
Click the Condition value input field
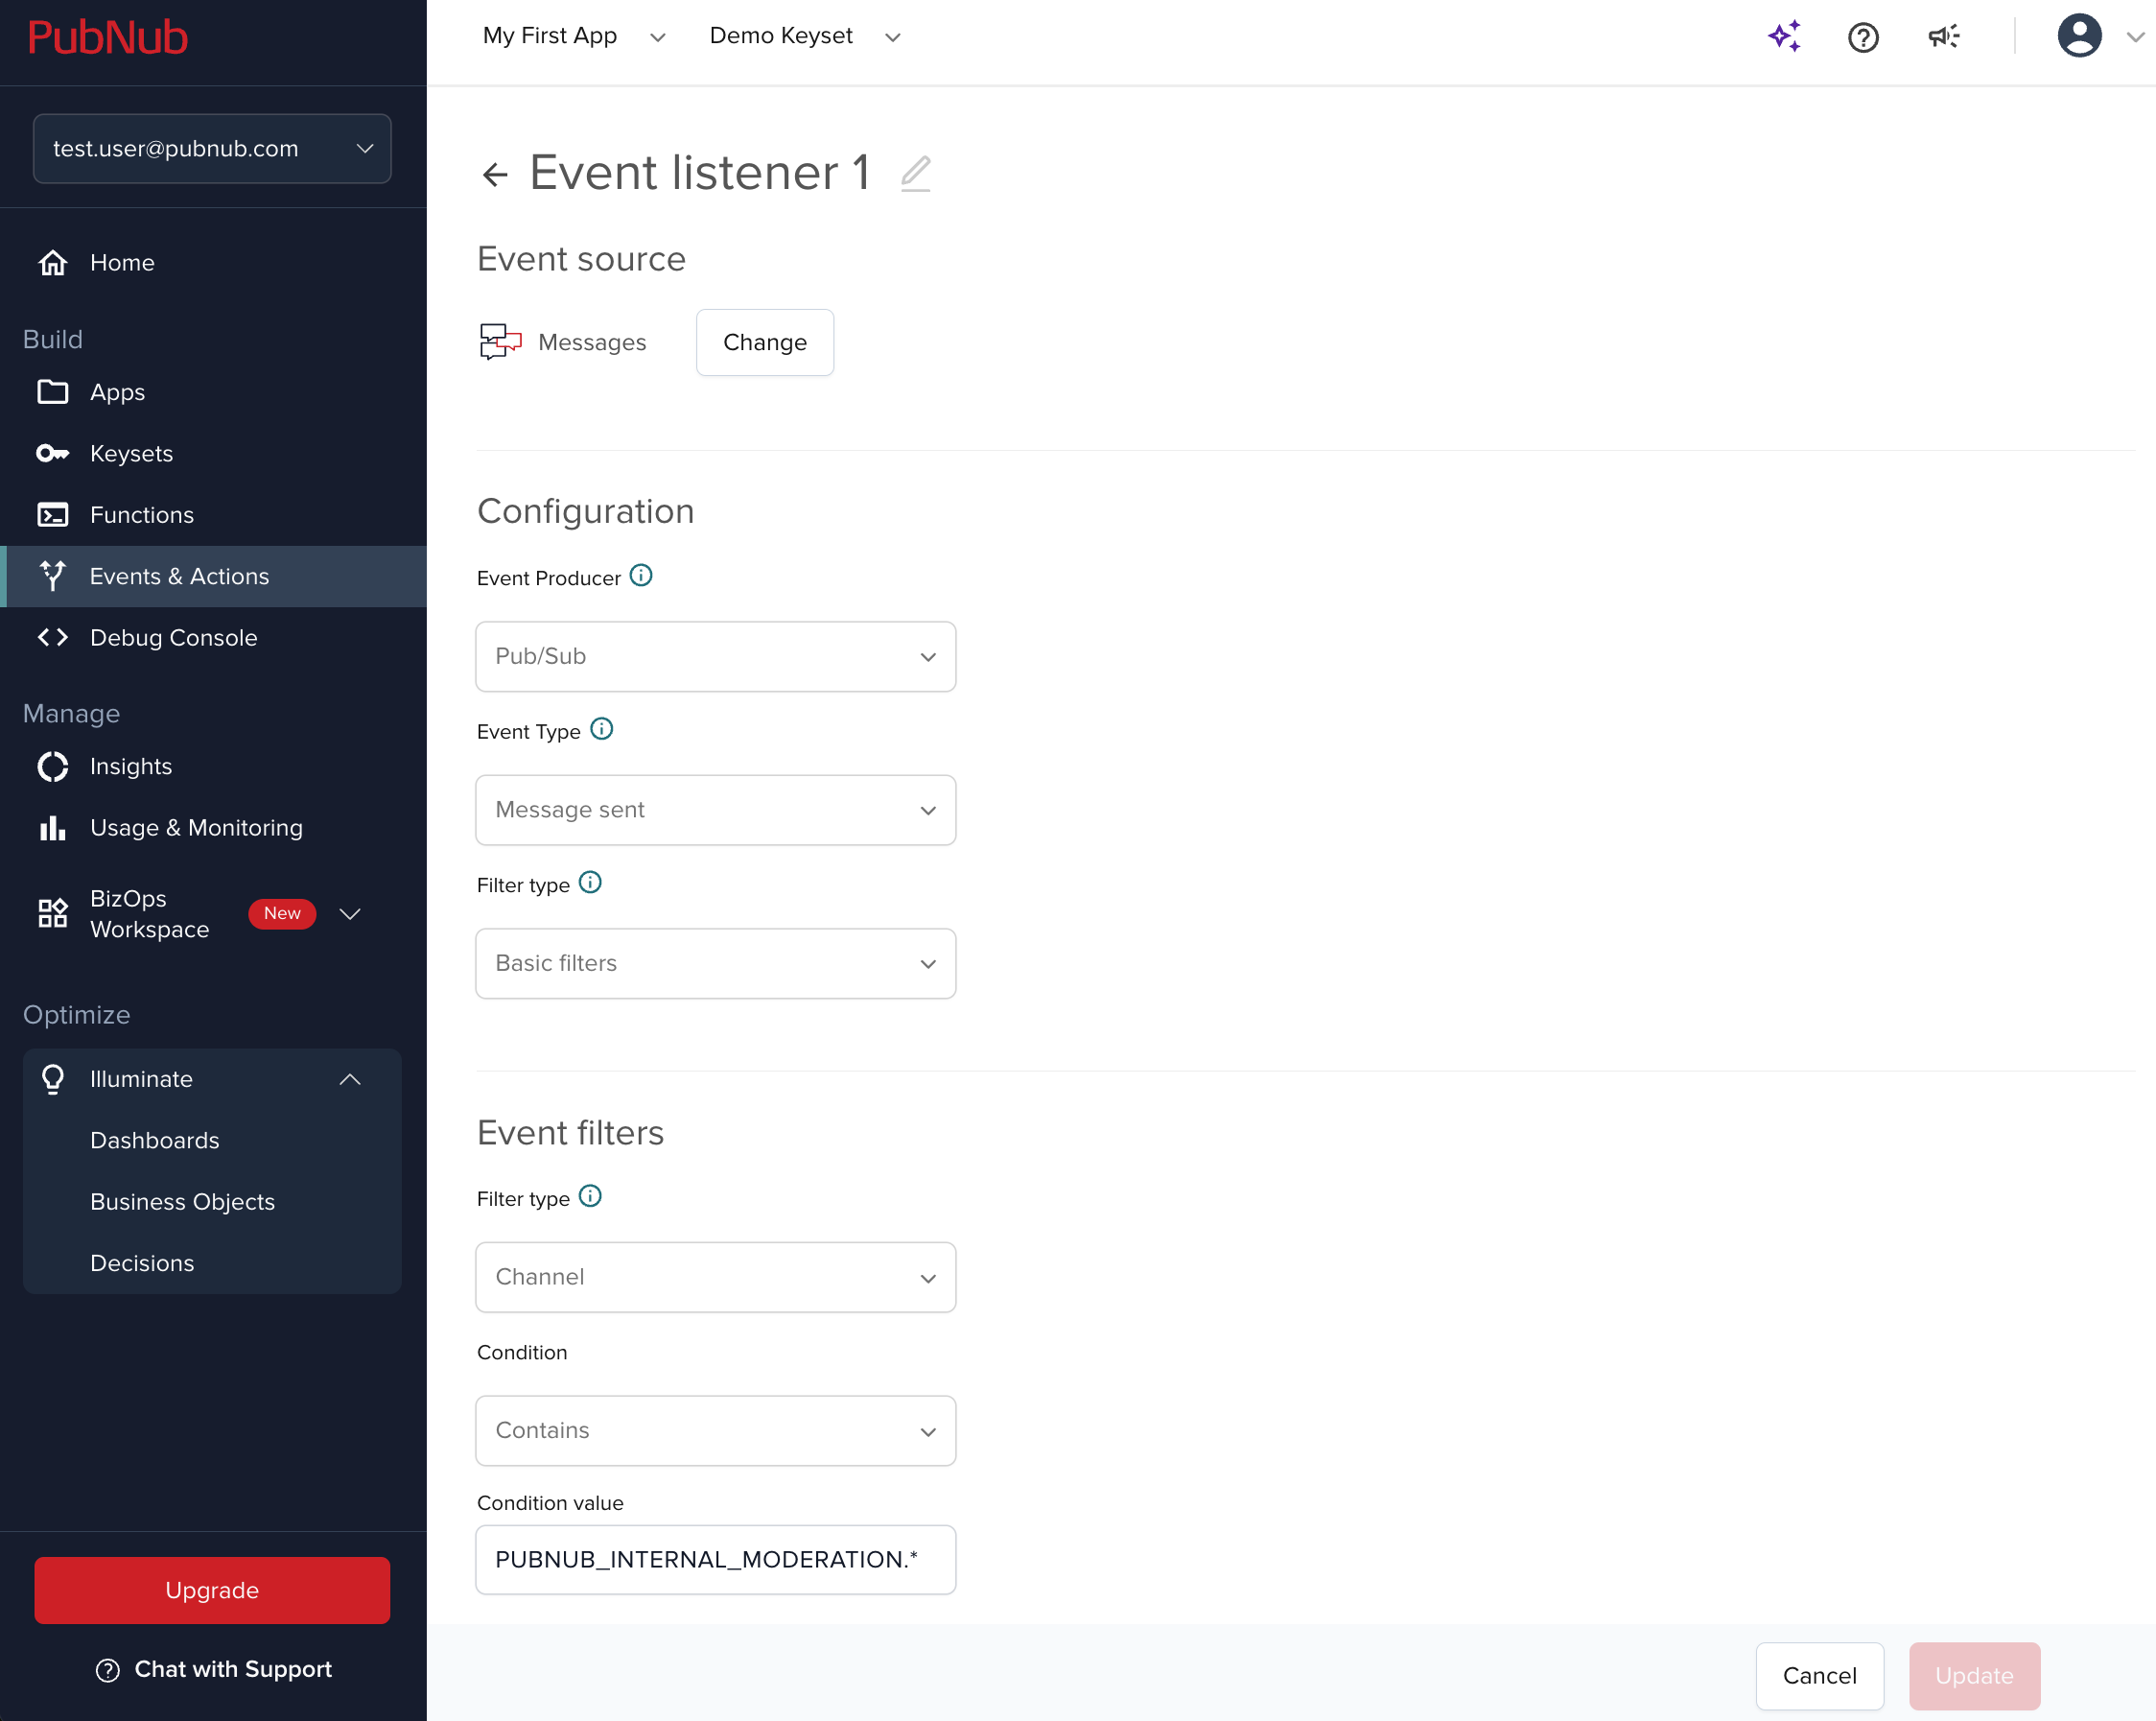click(x=715, y=1560)
